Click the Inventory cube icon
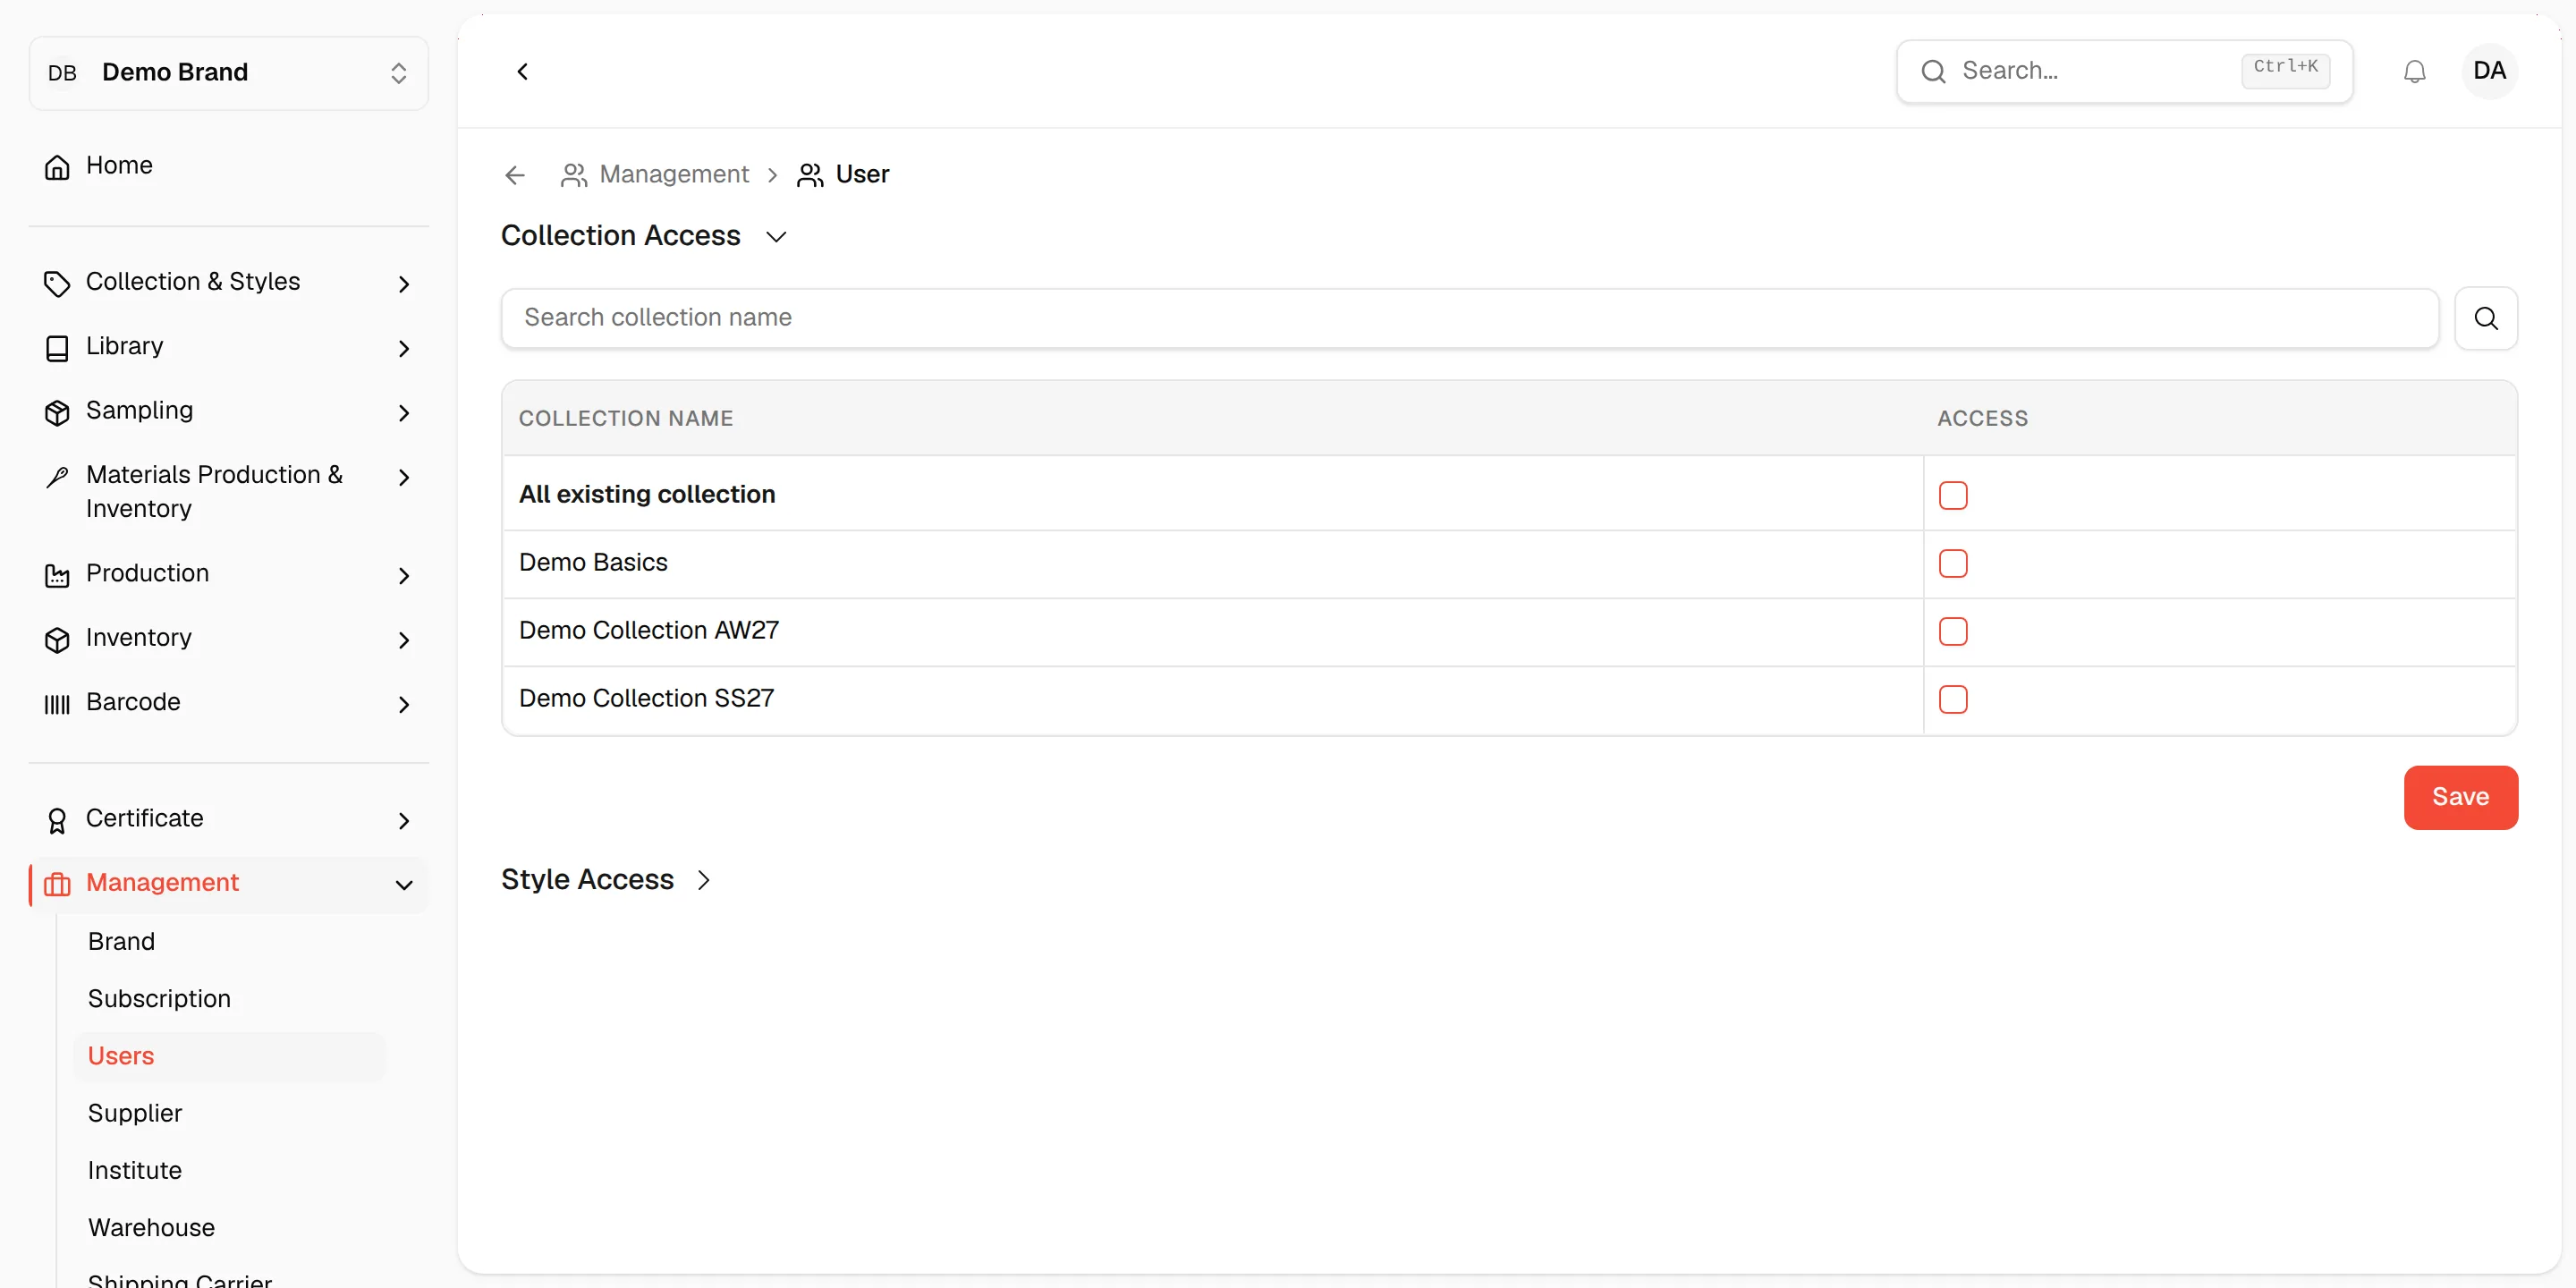 [x=57, y=639]
